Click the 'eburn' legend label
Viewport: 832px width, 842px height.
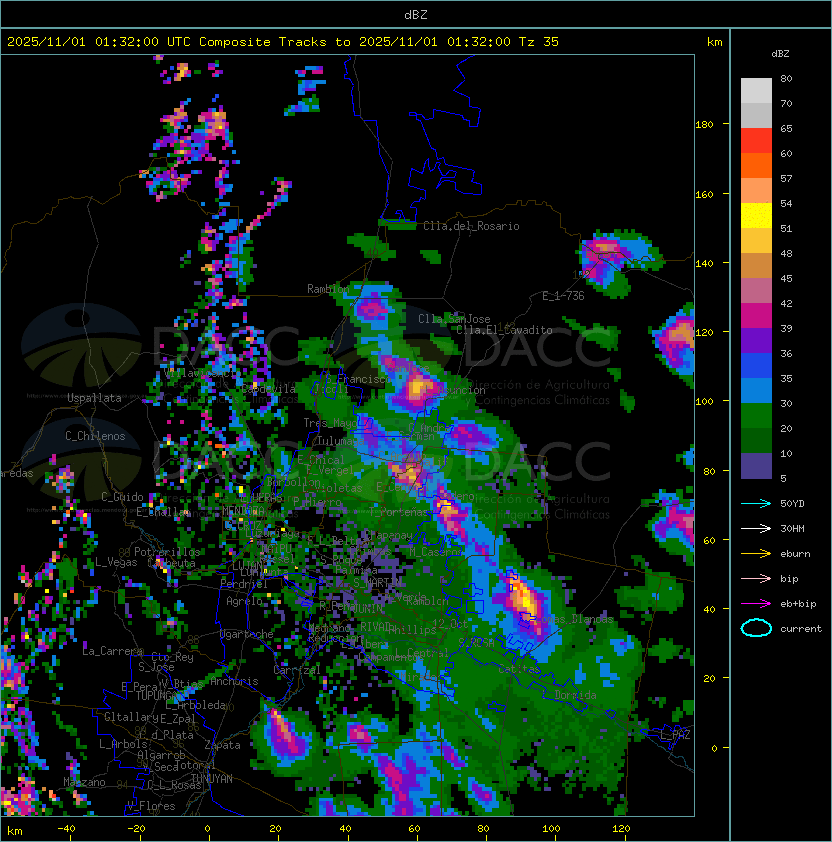[x=795, y=554]
